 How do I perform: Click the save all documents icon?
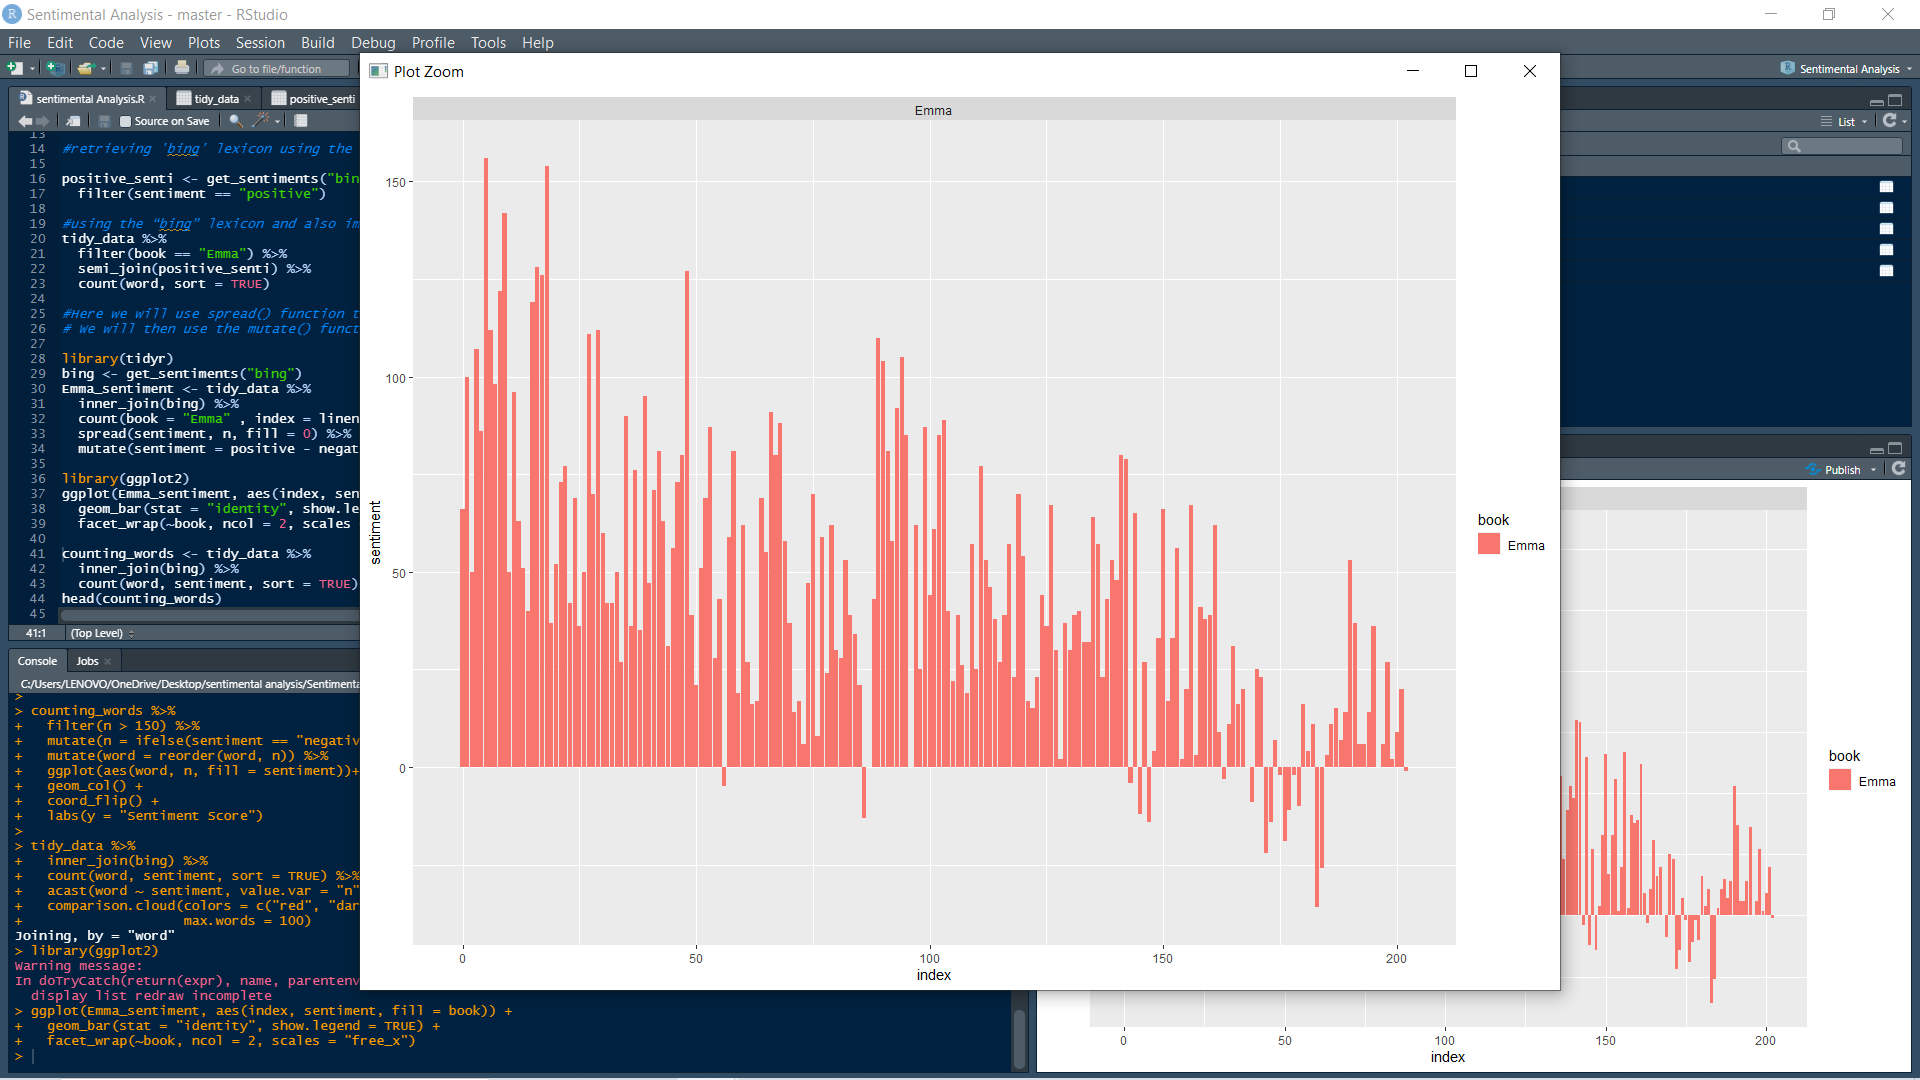point(151,68)
